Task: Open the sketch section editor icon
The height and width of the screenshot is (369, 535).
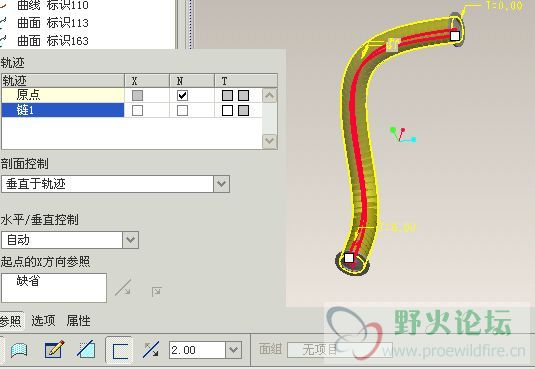Action: pos(54,349)
